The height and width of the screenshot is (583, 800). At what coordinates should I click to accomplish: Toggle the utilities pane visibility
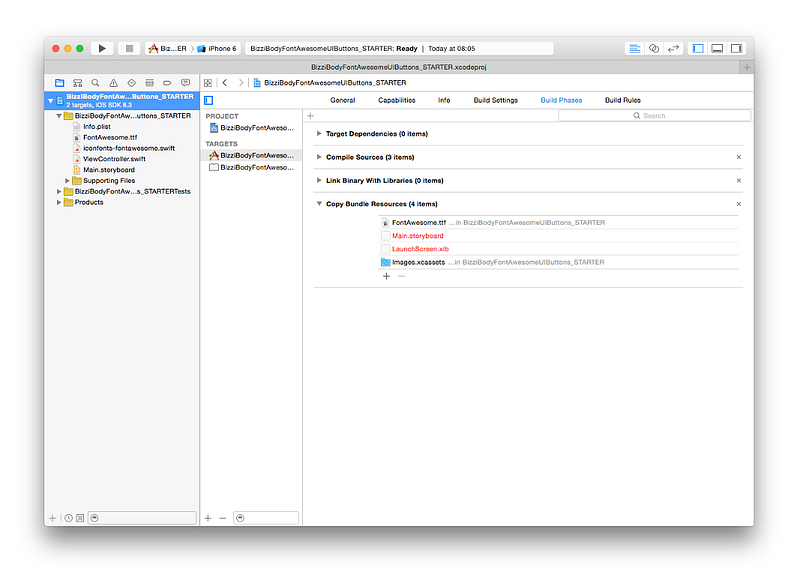(x=736, y=48)
